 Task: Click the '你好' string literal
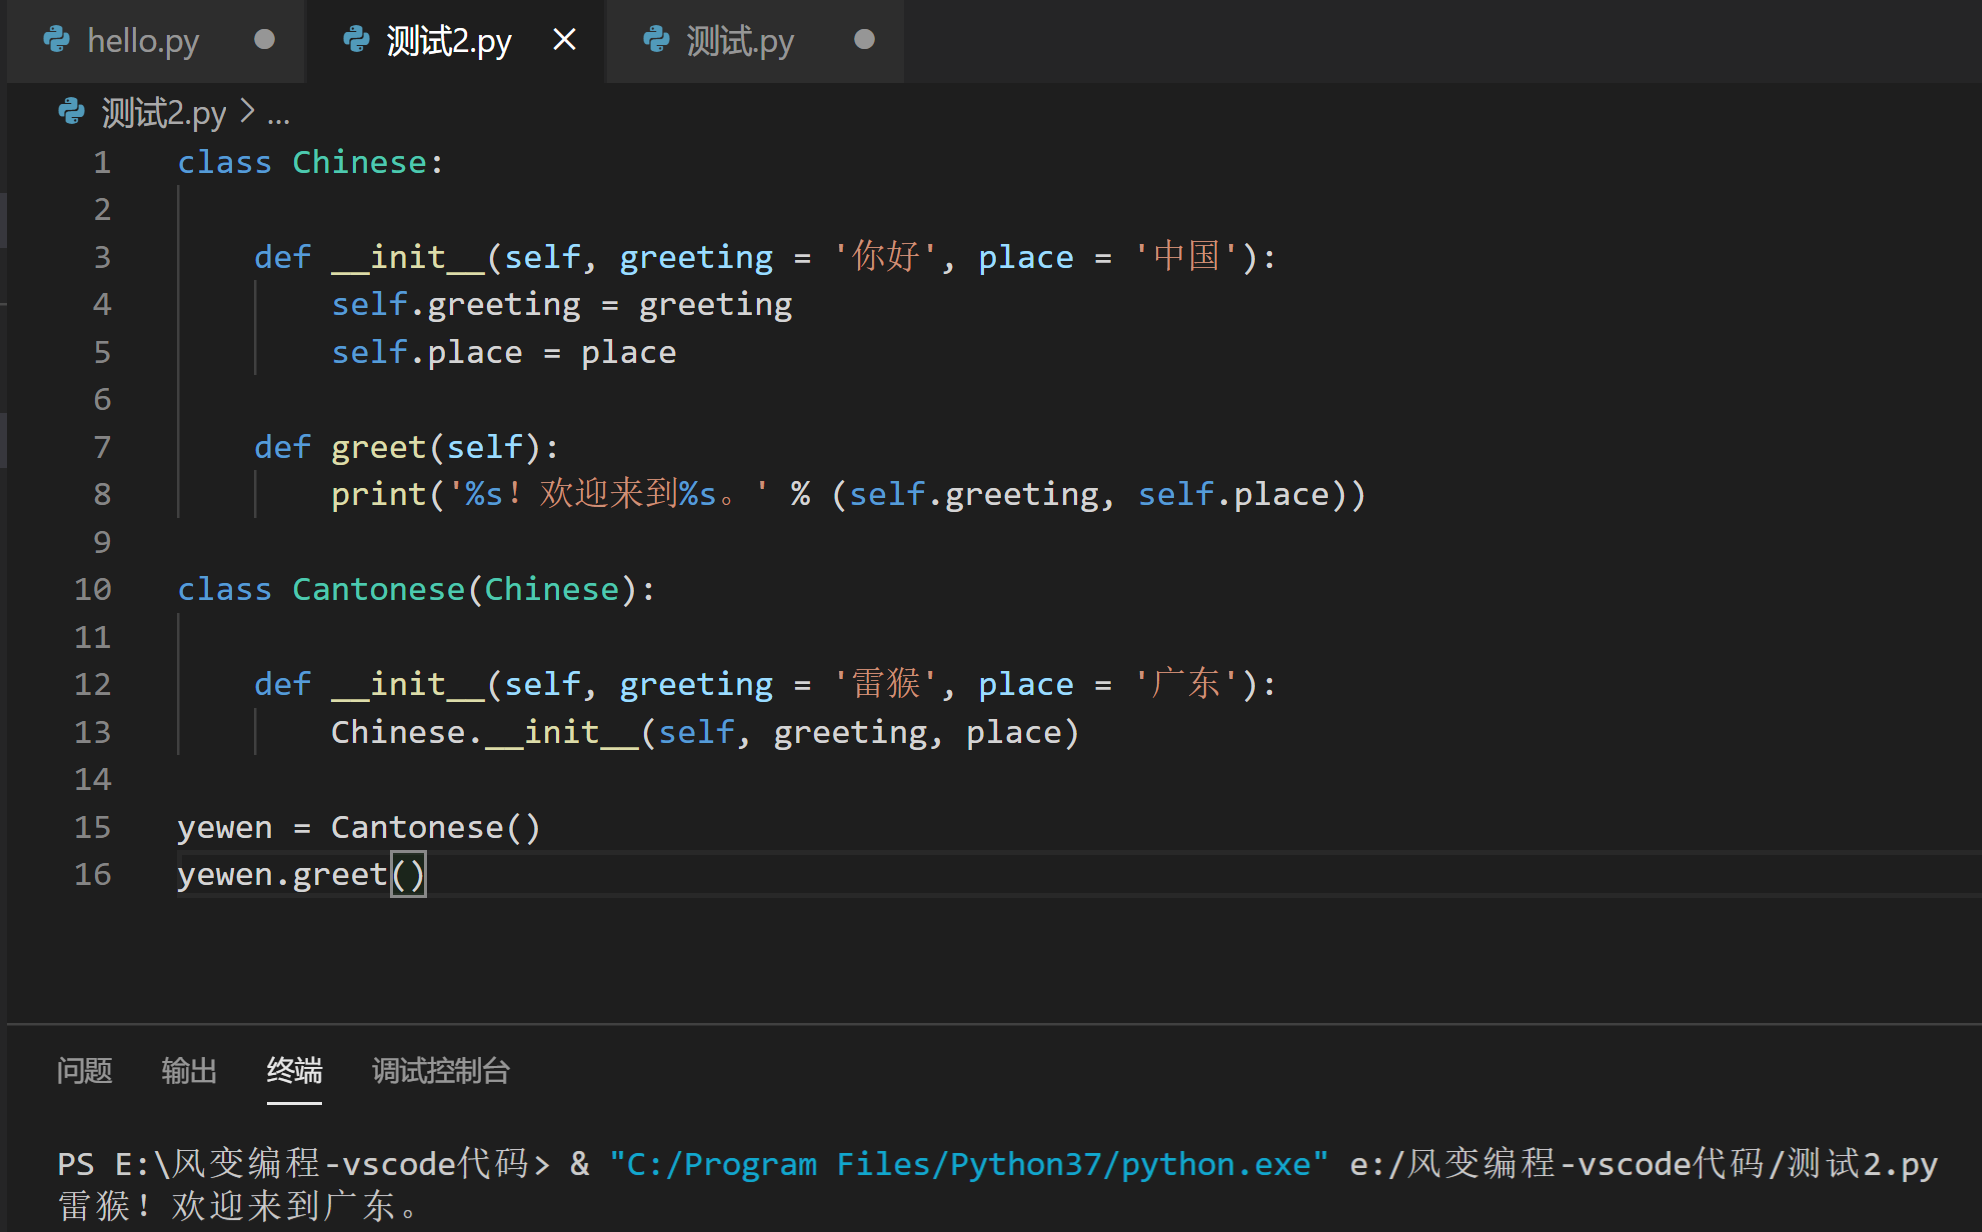tap(885, 257)
